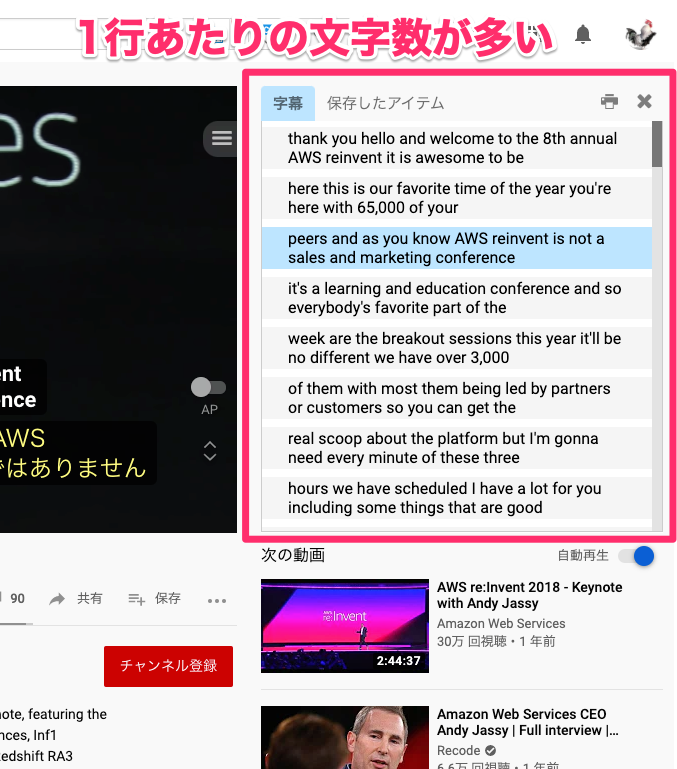Switch to the 保存したアイテム tab
This screenshot has height=769, width=677.
[386, 103]
